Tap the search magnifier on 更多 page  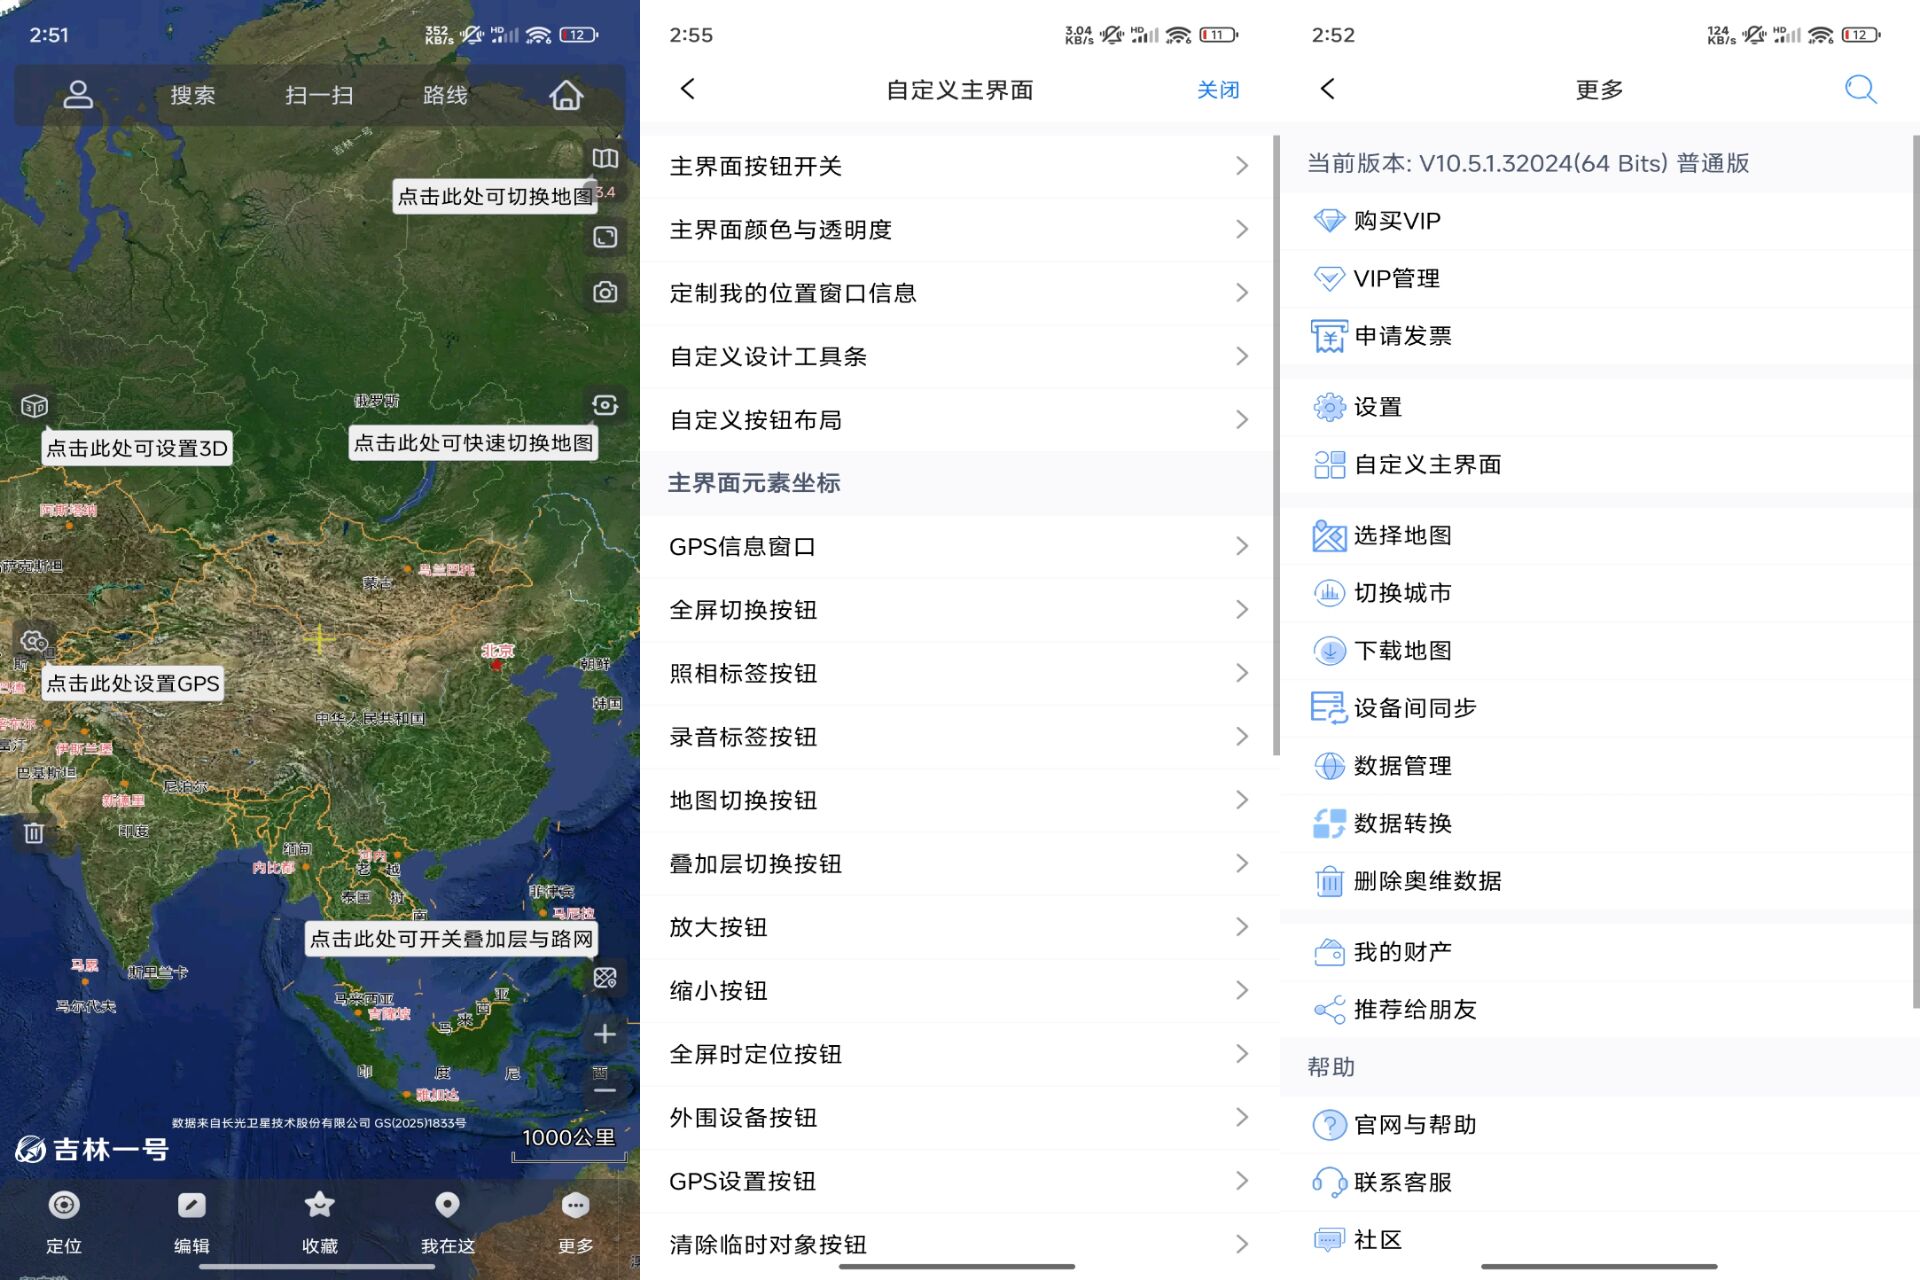click(x=1860, y=89)
